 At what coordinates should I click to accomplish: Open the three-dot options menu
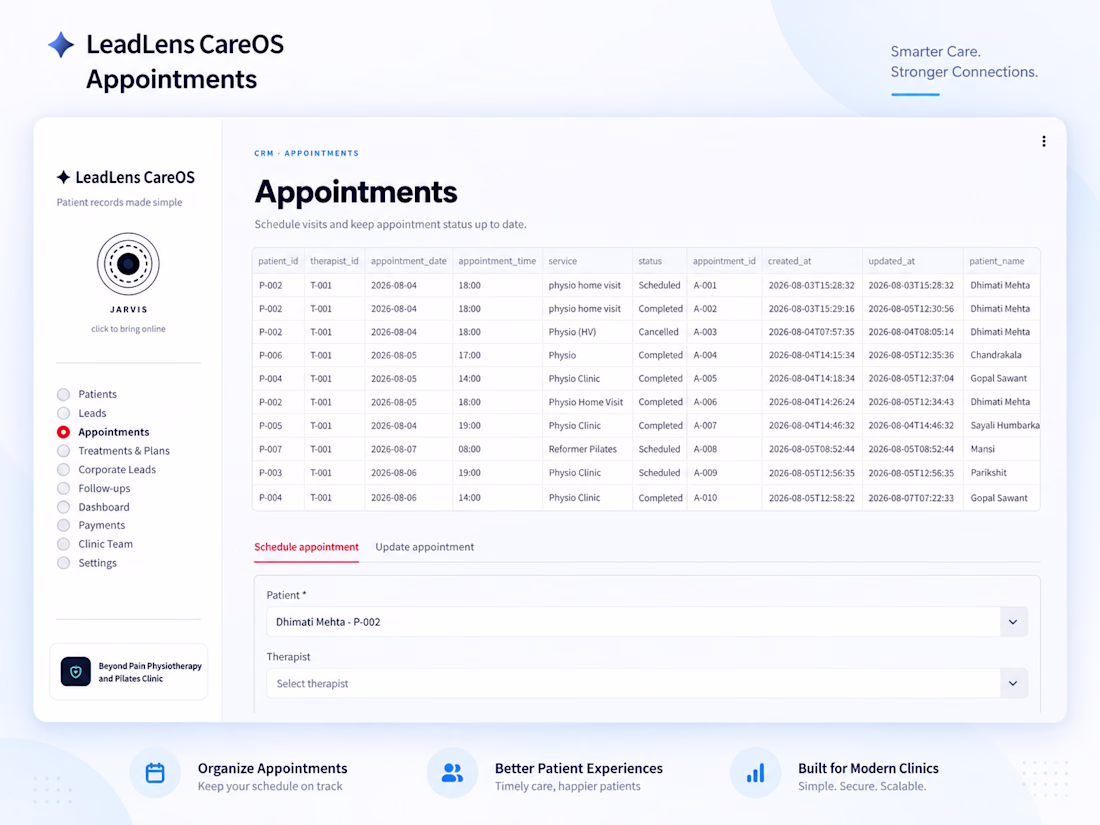click(1043, 142)
